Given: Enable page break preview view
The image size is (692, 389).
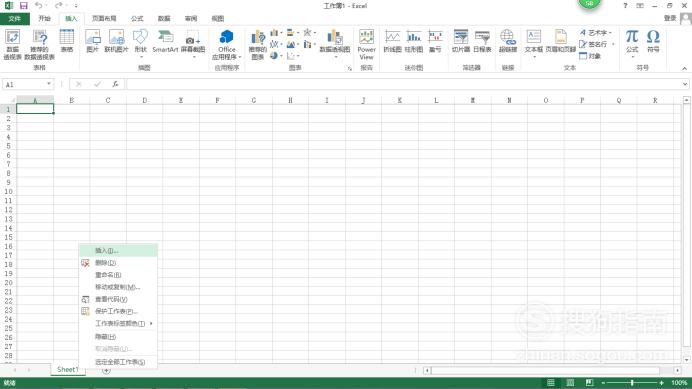Looking at the screenshot, I should click(590, 382).
